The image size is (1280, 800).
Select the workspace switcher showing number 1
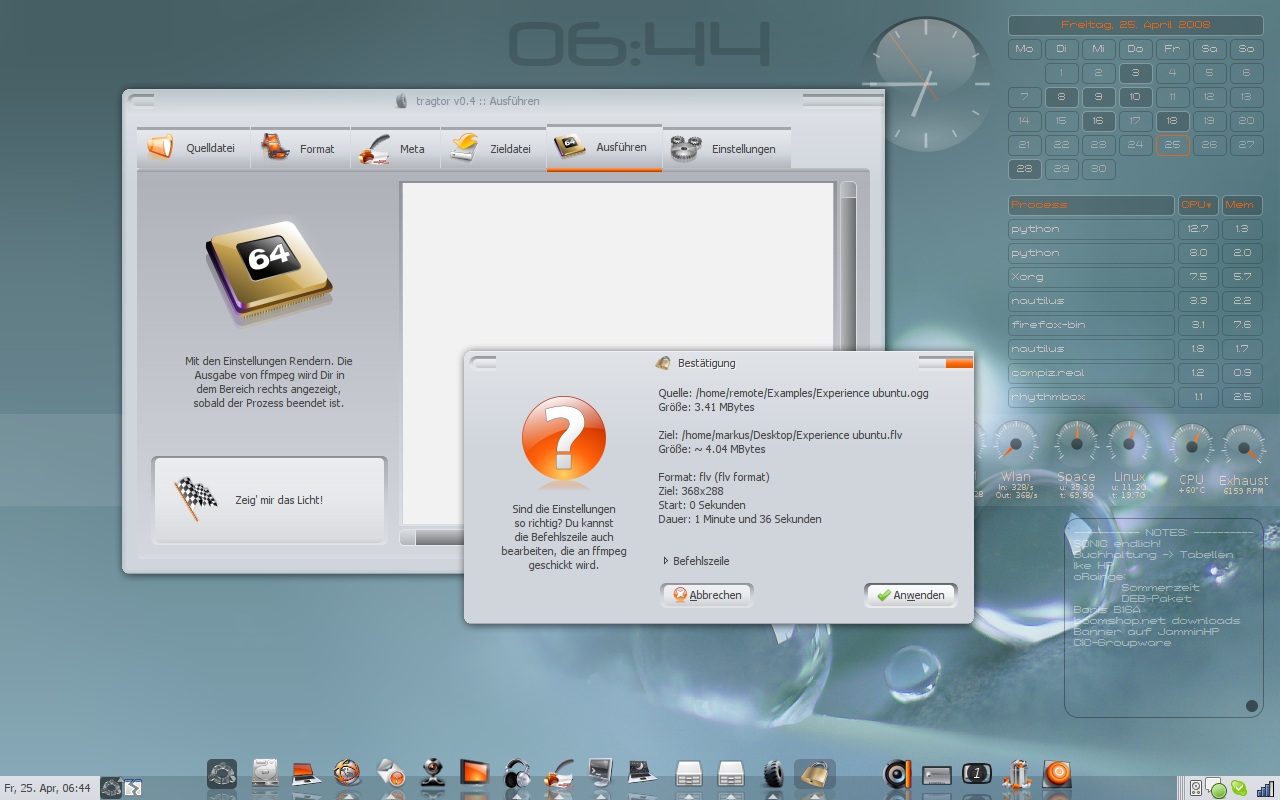click(977, 773)
